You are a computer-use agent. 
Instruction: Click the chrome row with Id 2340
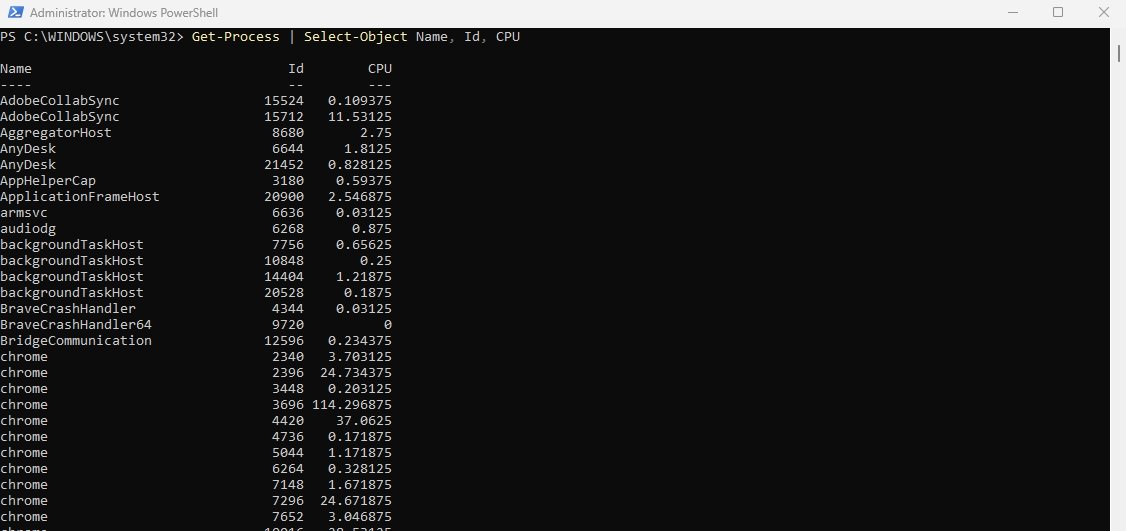tap(196, 356)
